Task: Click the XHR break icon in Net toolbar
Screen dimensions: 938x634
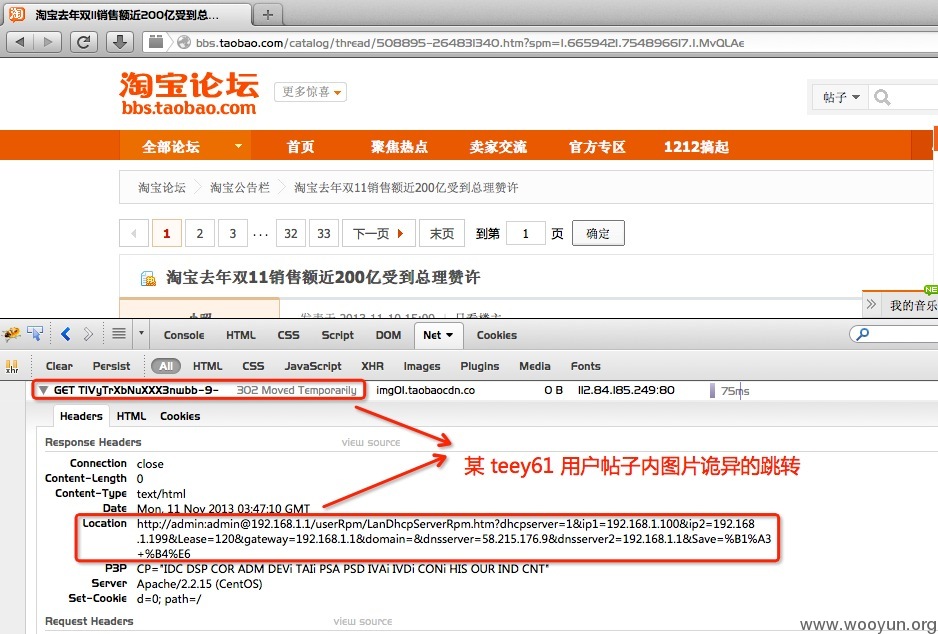Action: [12, 366]
